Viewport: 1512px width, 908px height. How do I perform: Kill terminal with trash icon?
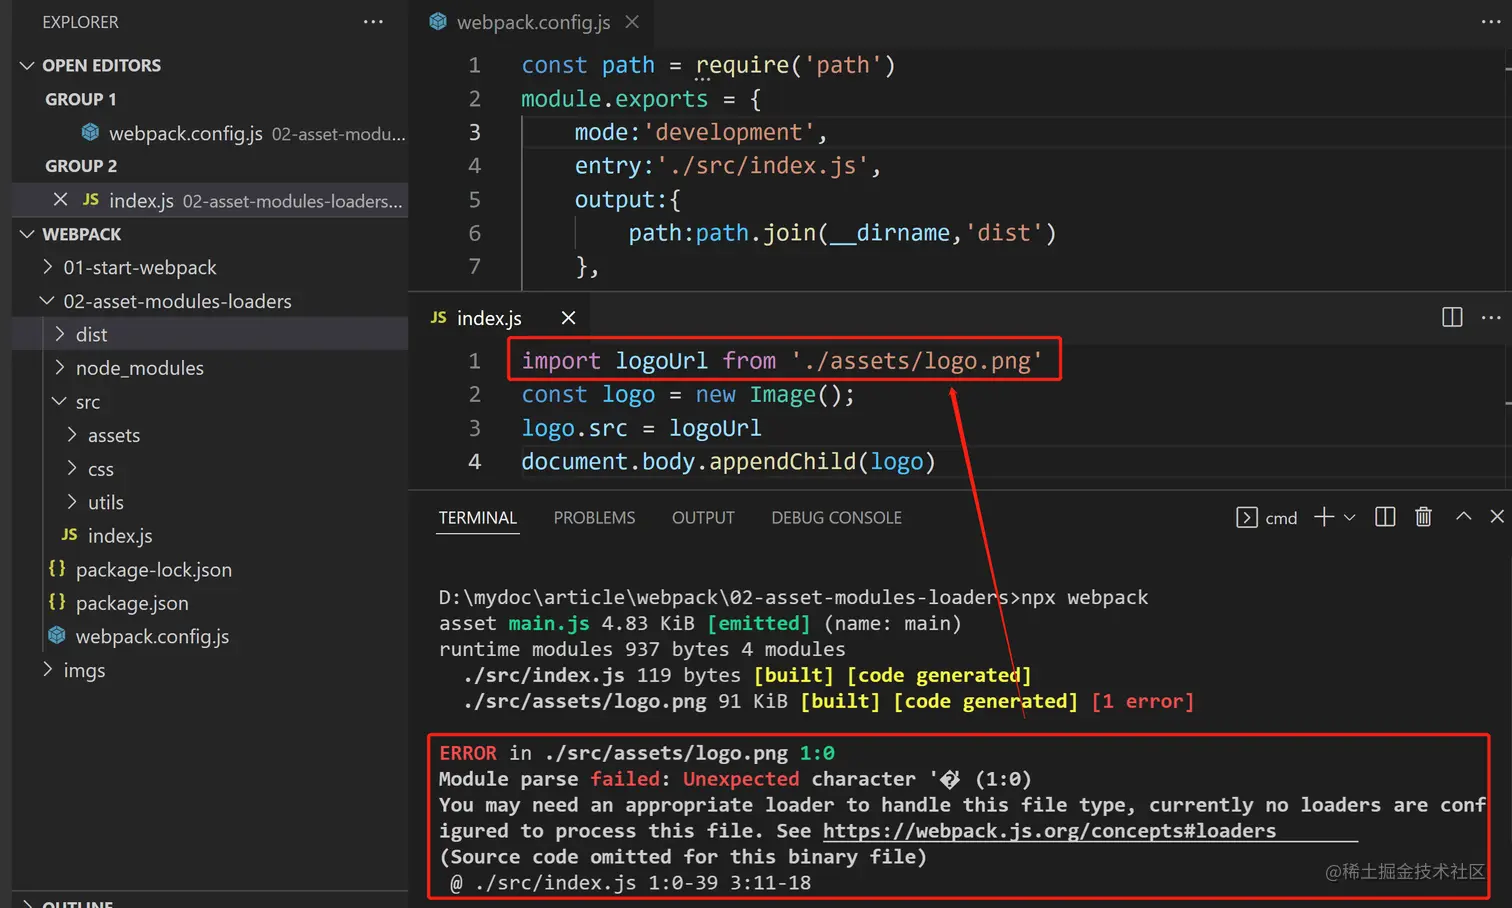[x=1423, y=516]
